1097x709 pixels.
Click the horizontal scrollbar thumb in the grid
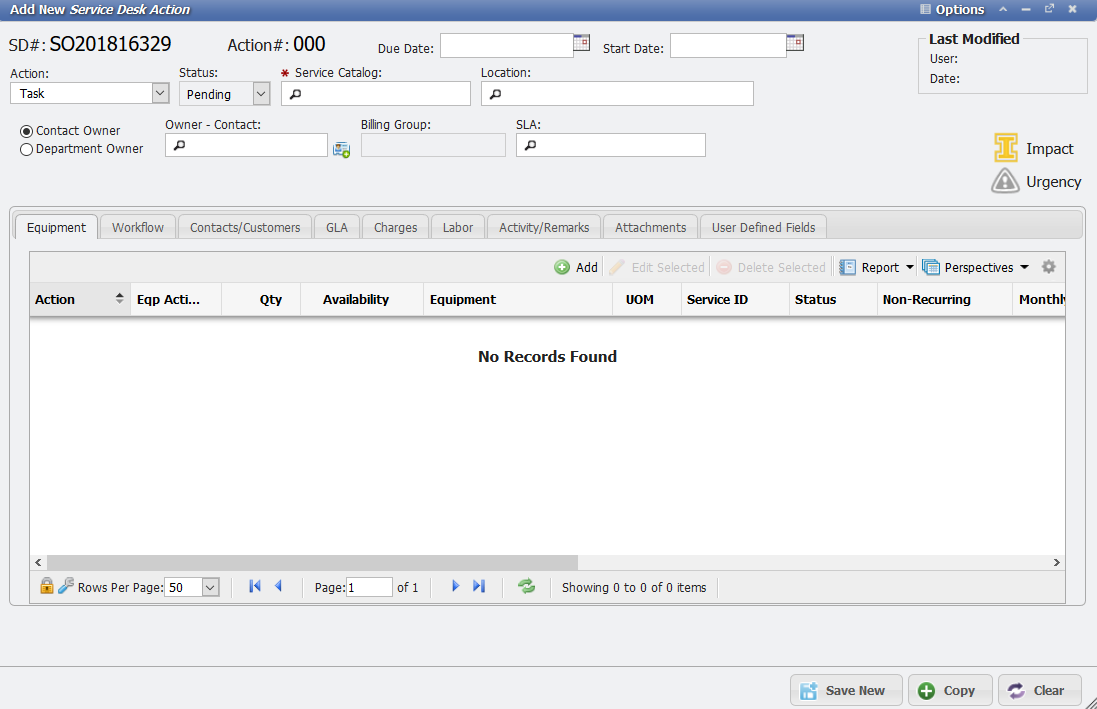click(x=312, y=562)
